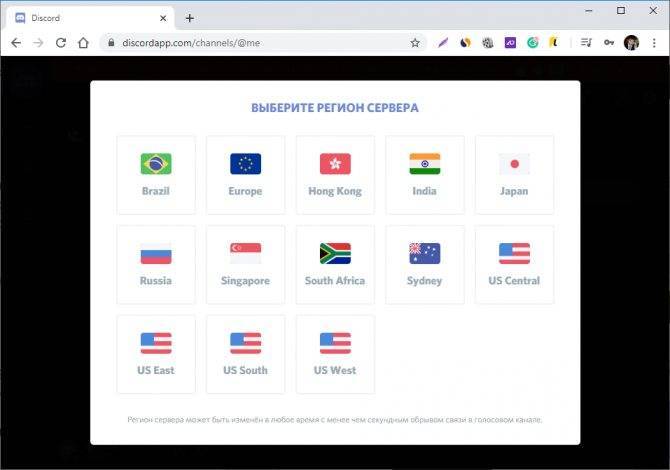Image resolution: width=670 pixels, height=470 pixels.
Task: Choose the US West region
Action: click(335, 354)
